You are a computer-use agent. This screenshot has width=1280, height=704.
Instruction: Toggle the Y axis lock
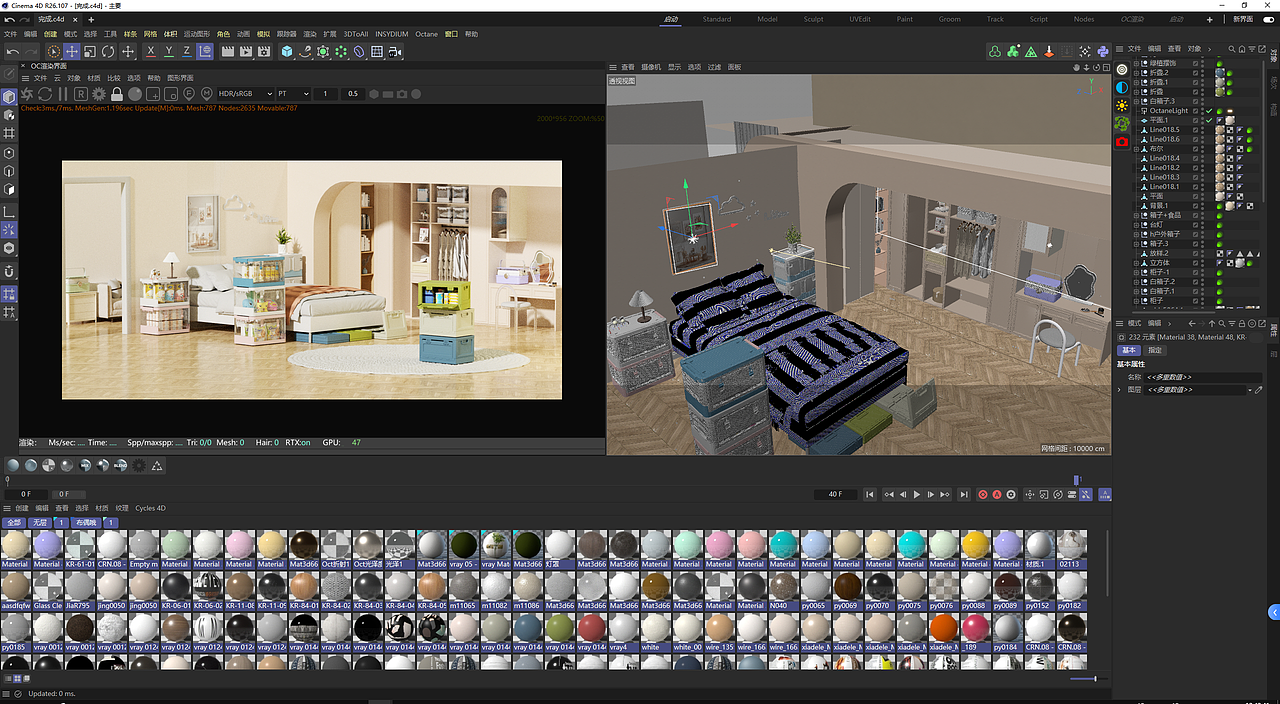coord(169,51)
